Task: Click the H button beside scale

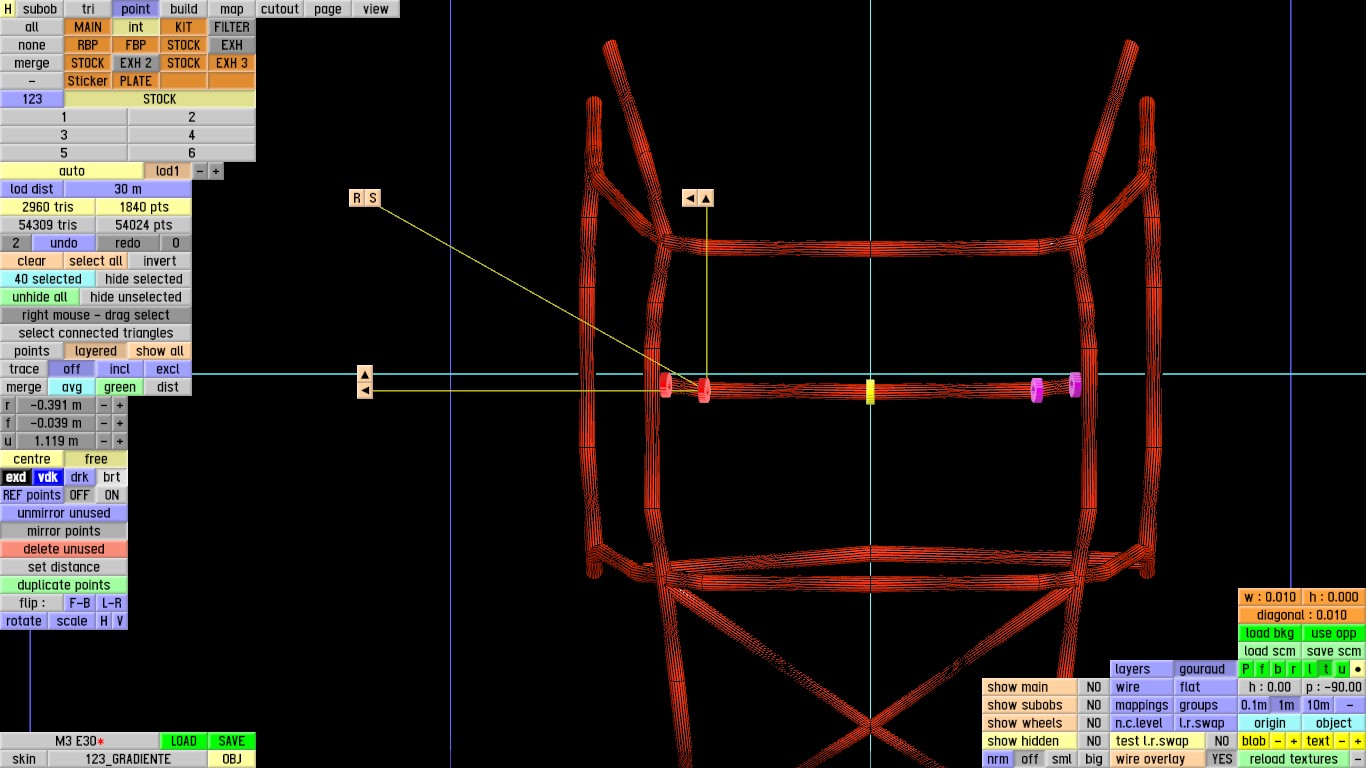Action: [x=104, y=621]
